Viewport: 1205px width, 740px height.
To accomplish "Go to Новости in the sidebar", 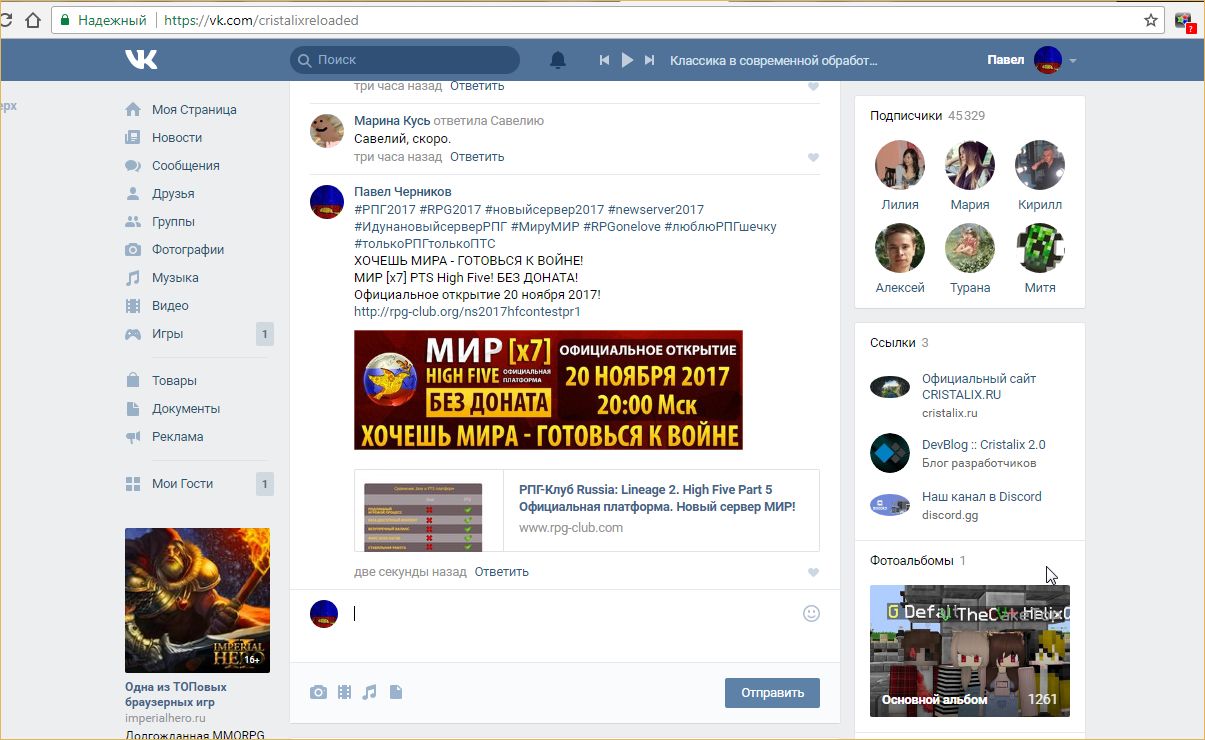I will click(177, 138).
